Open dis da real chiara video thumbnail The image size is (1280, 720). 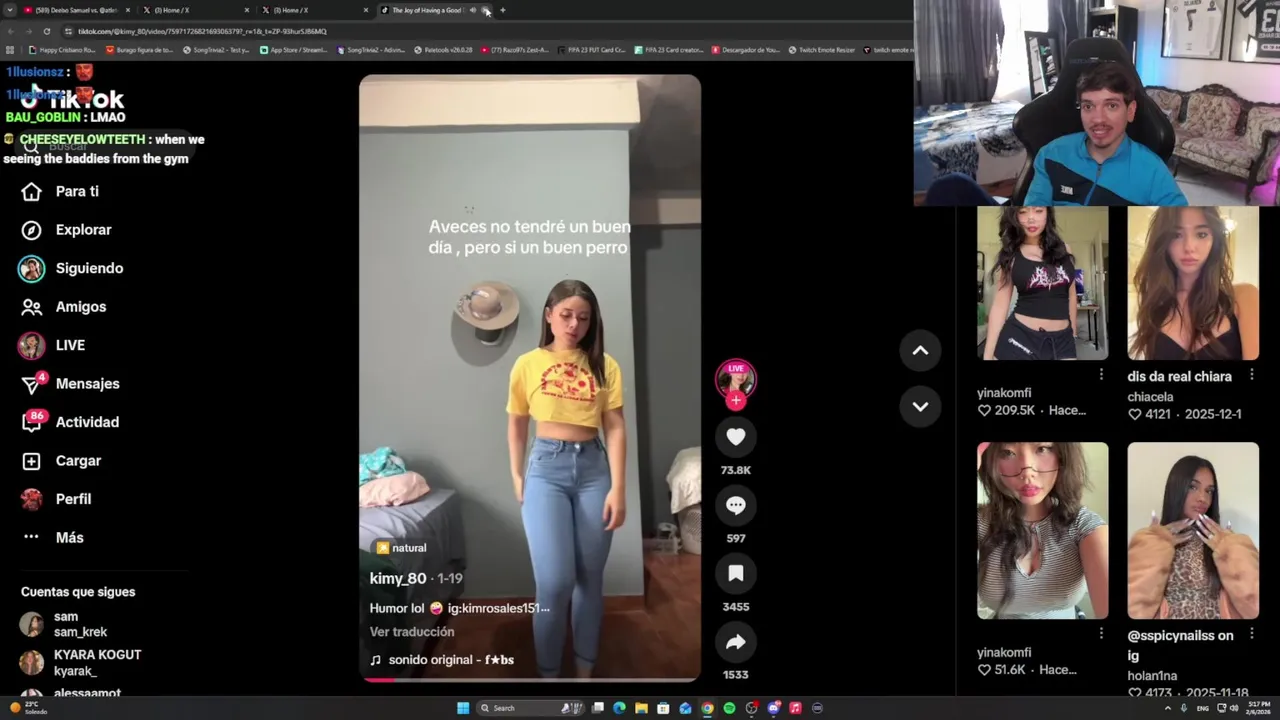tap(1193, 283)
